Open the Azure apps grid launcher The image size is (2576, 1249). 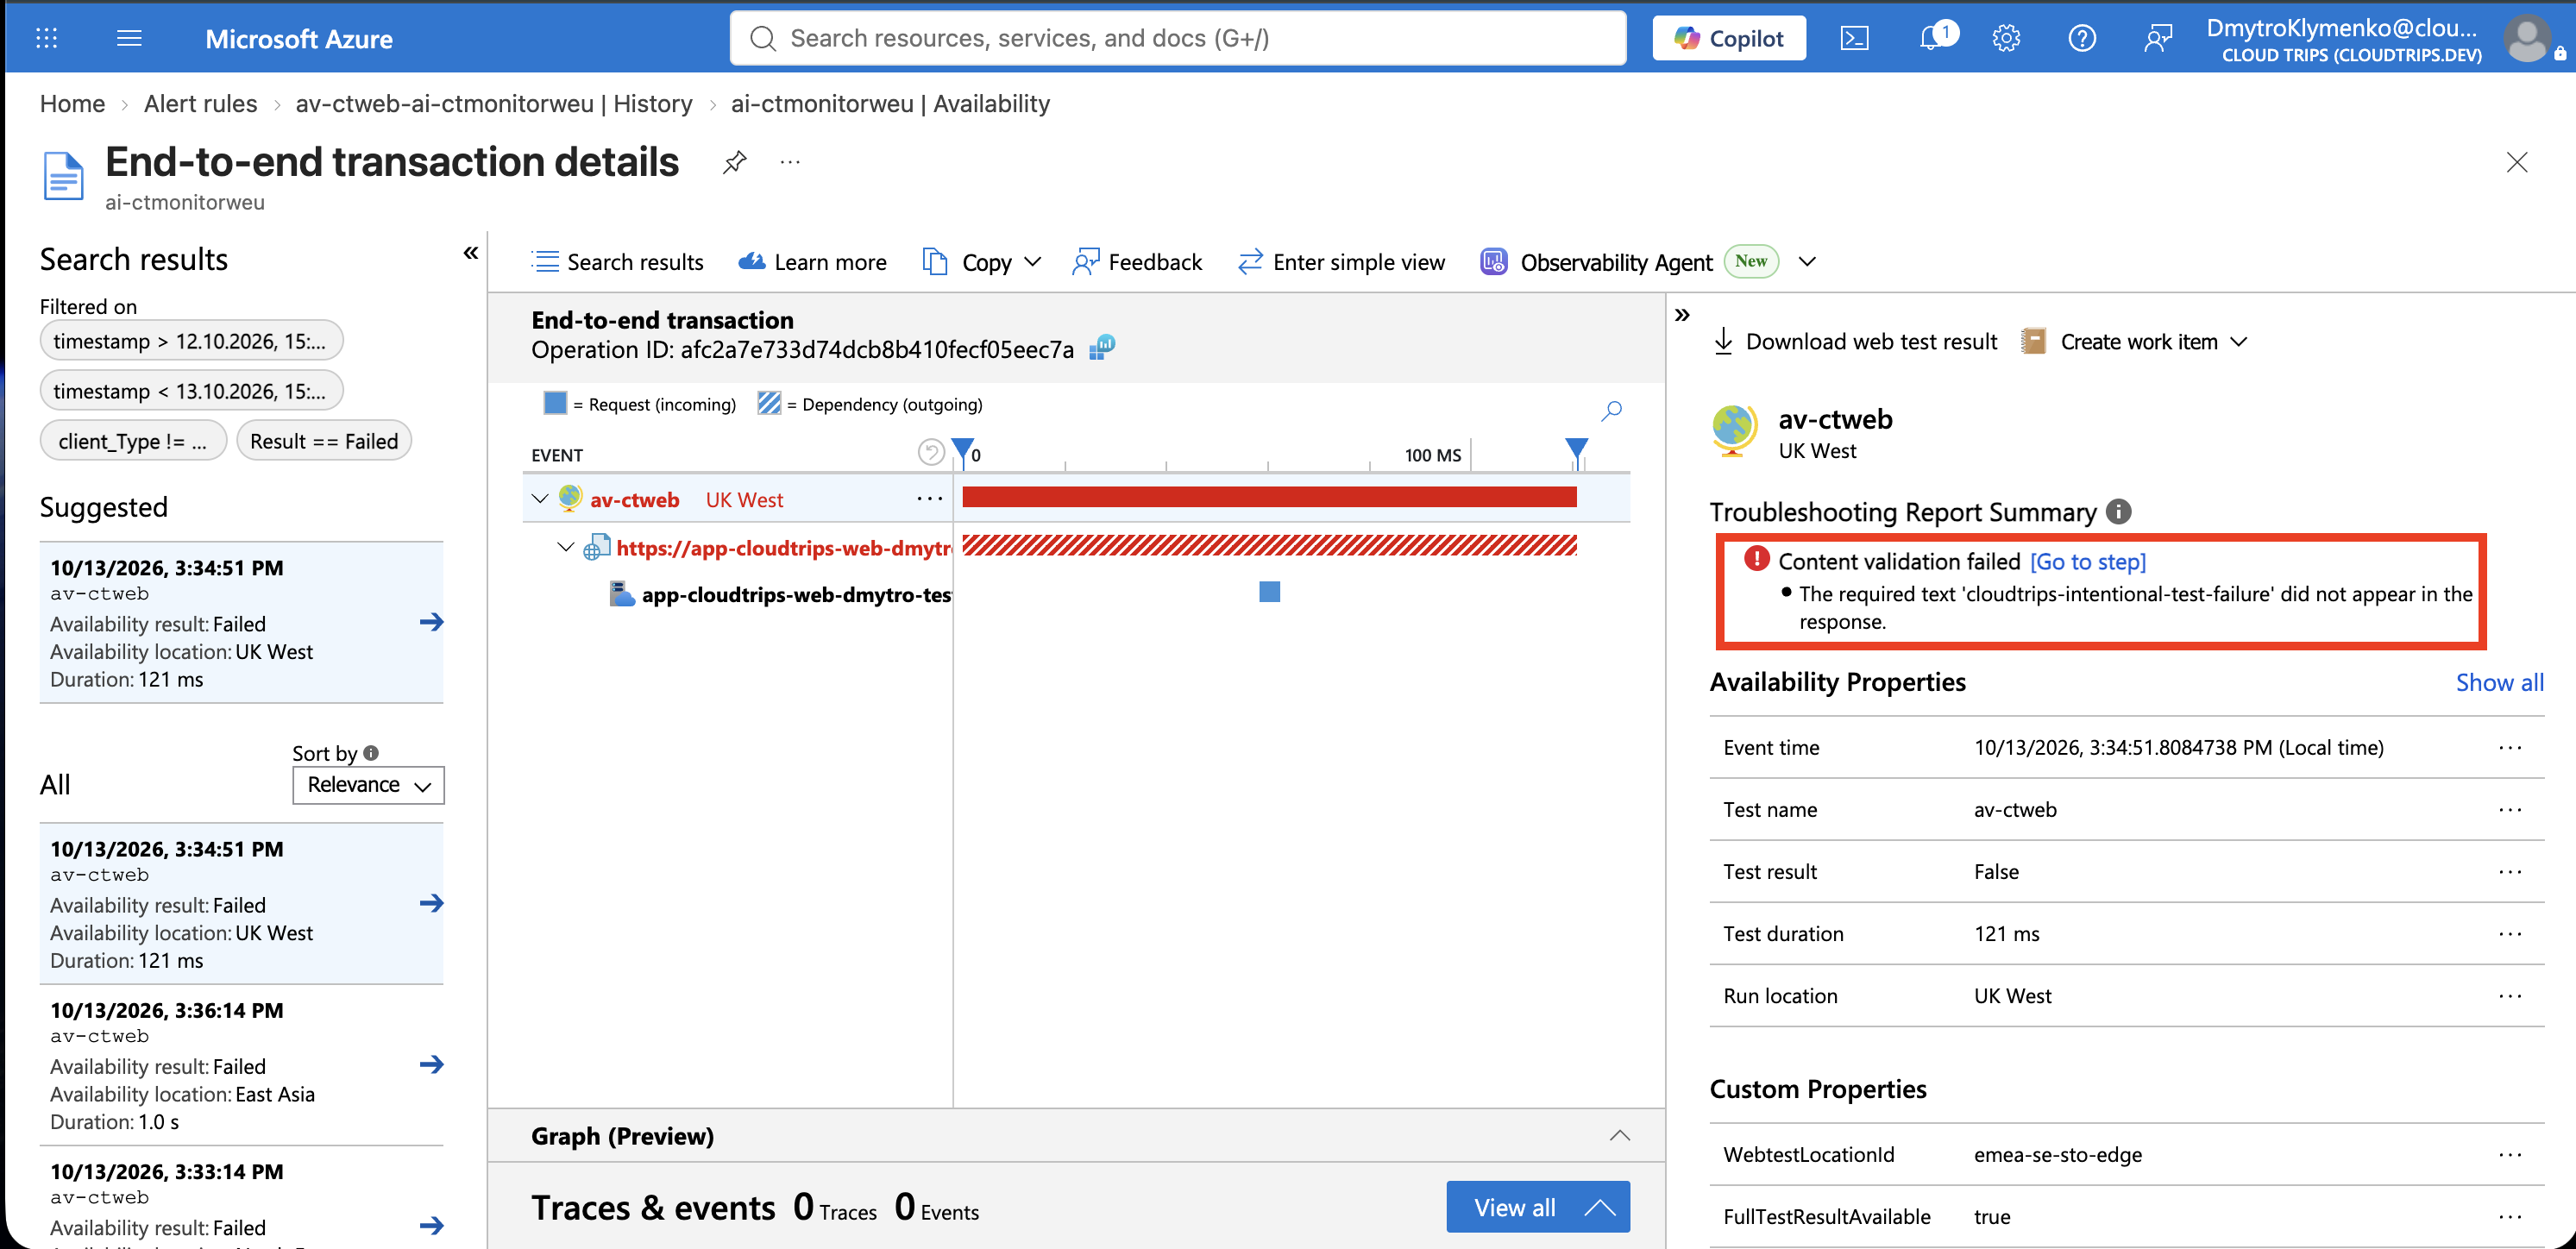pos(47,38)
